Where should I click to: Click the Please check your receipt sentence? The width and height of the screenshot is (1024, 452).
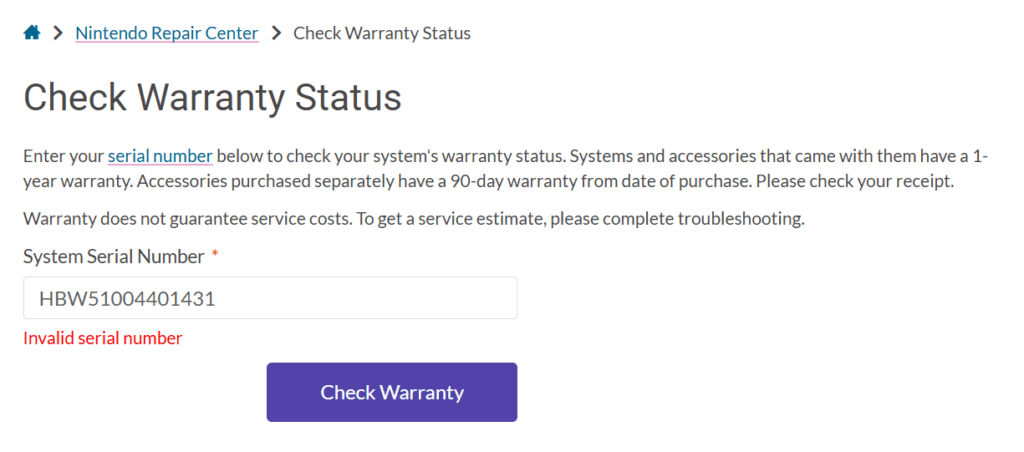[x=855, y=182]
